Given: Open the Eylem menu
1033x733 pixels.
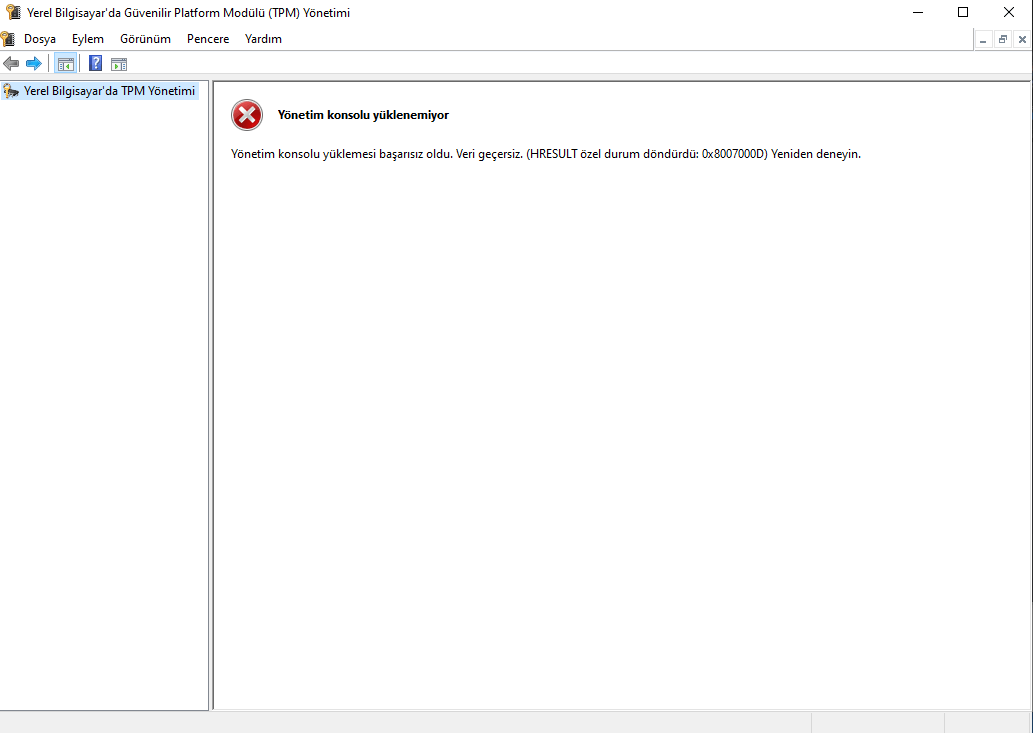Looking at the screenshot, I should click(88, 39).
